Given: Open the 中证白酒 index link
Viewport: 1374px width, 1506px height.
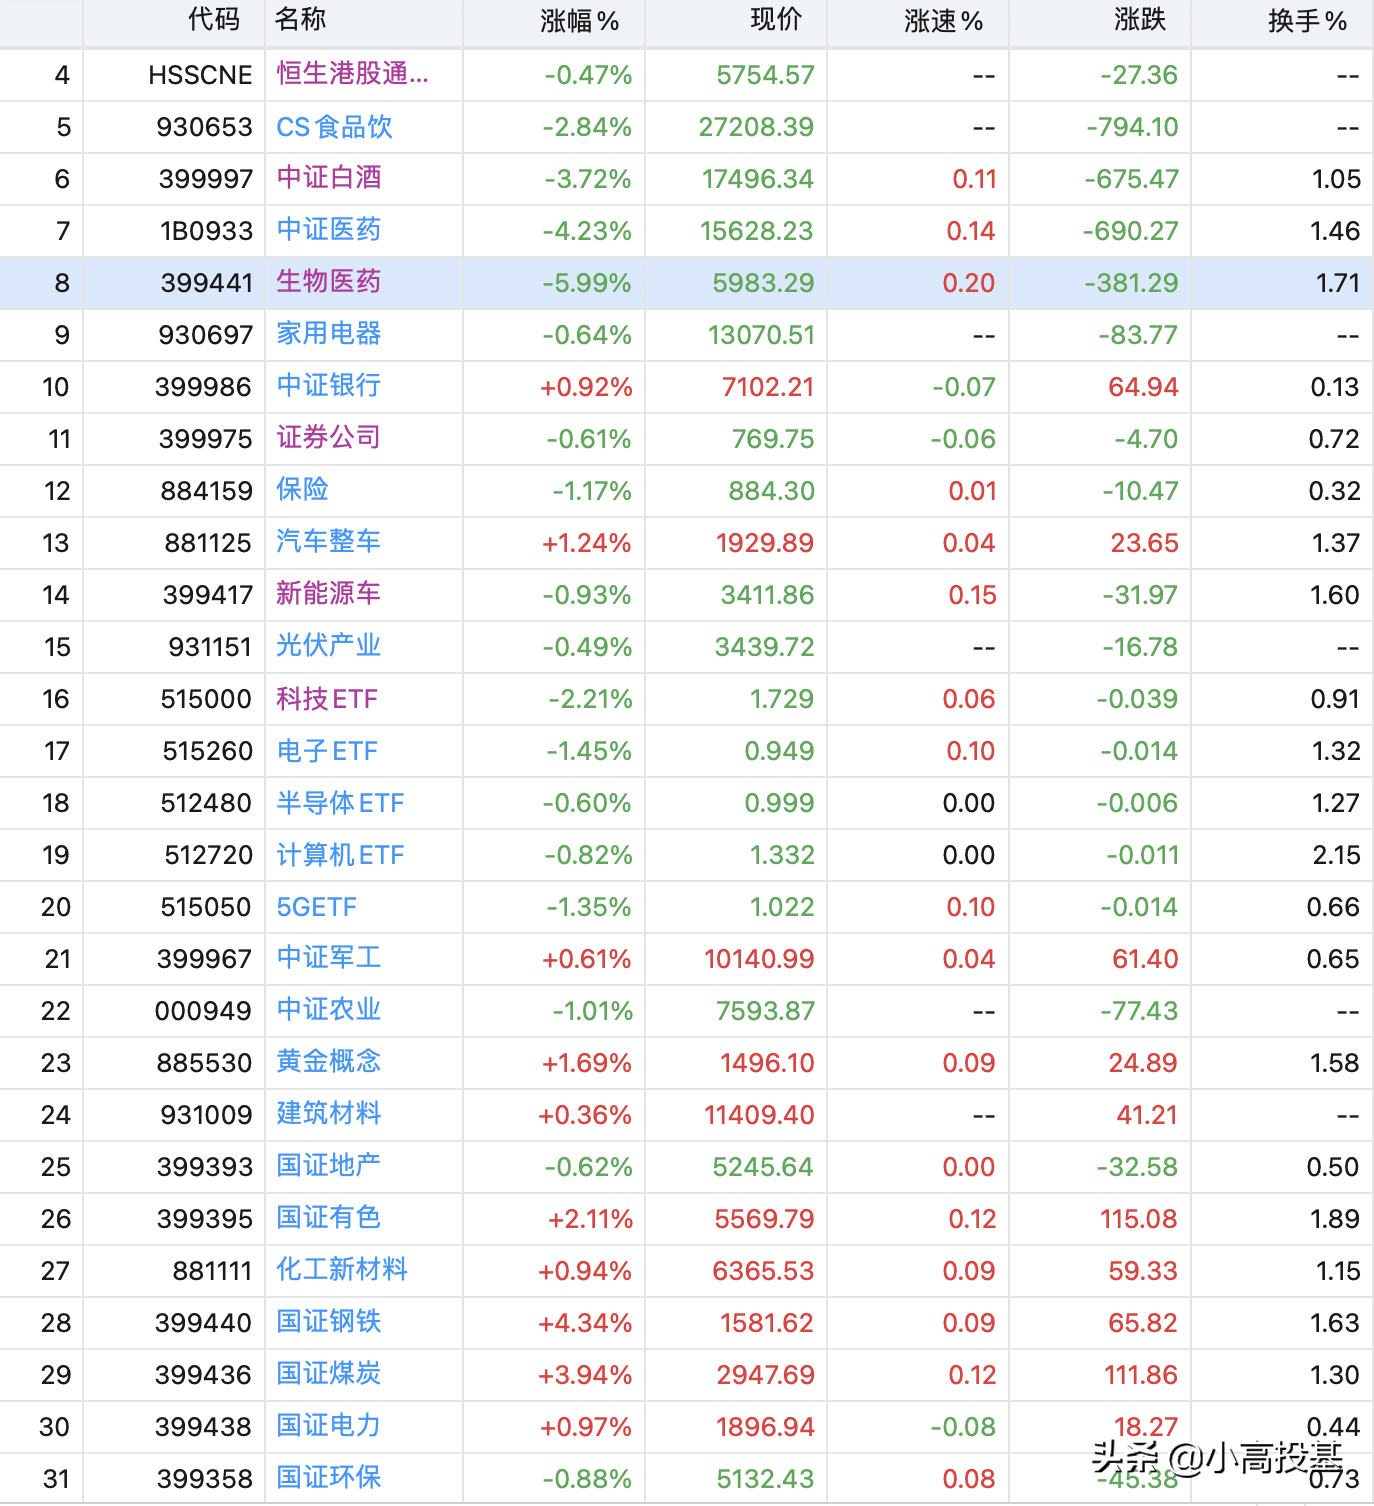Looking at the screenshot, I should (329, 178).
